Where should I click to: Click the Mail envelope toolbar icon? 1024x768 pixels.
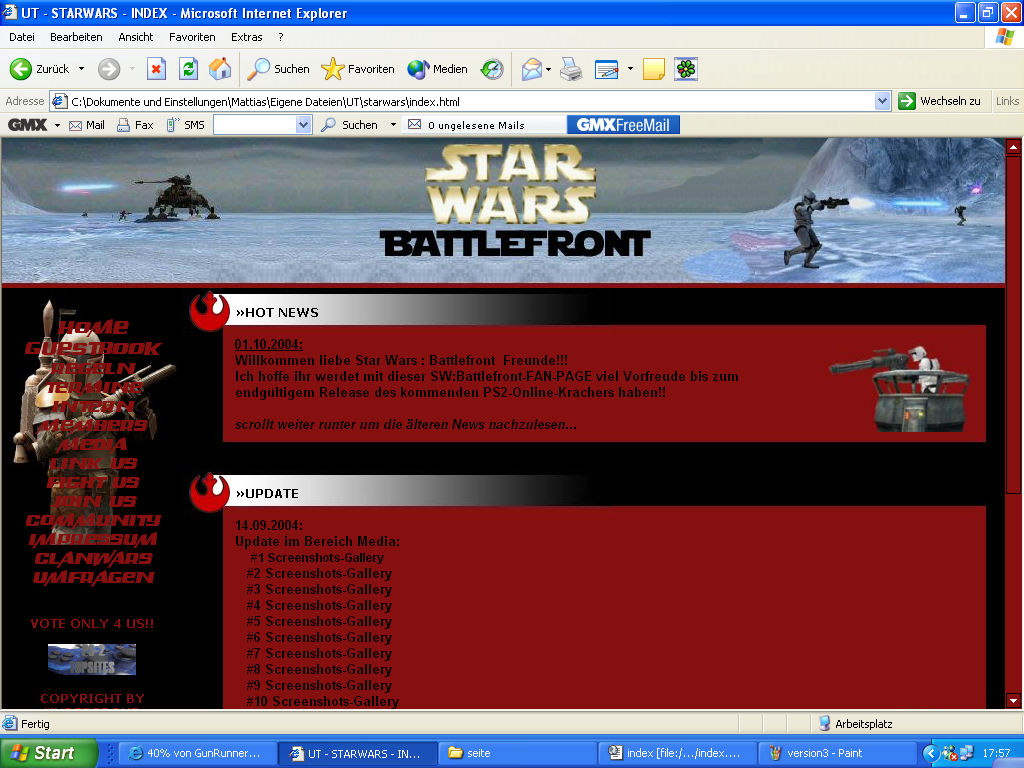coord(532,69)
